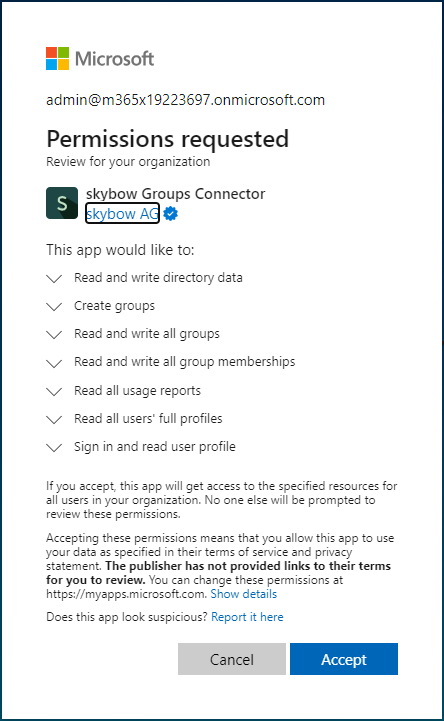
Task: Click the Read and write directory data label
Action: tap(158, 278)
